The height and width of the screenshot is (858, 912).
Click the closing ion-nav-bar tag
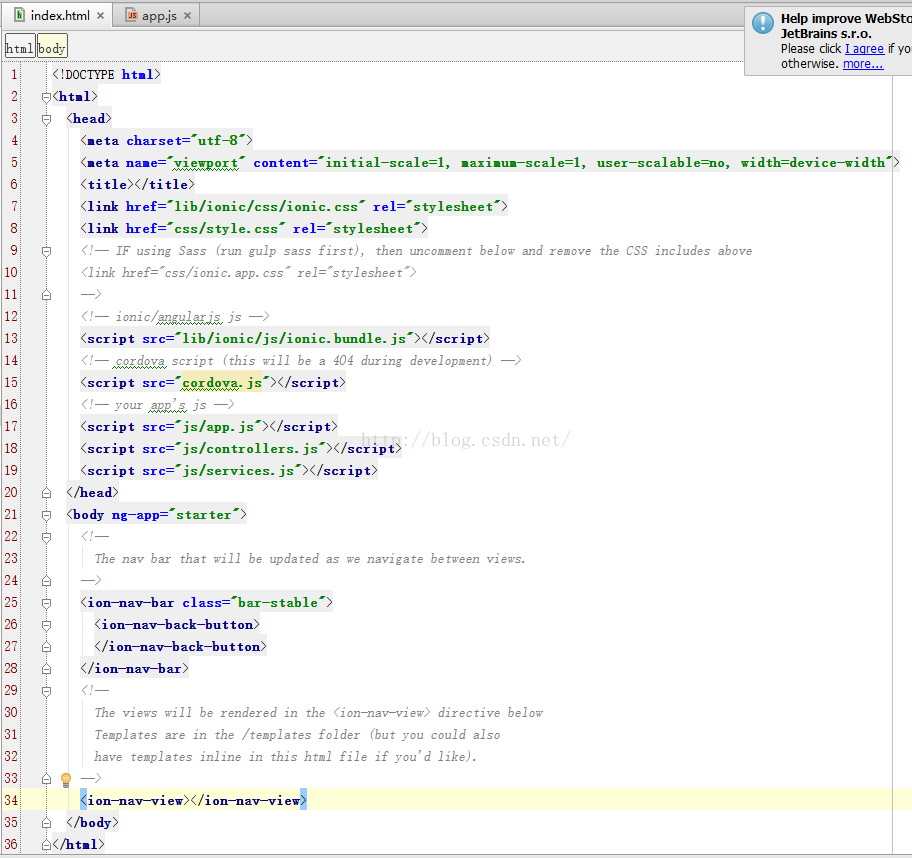coord(134,669)
